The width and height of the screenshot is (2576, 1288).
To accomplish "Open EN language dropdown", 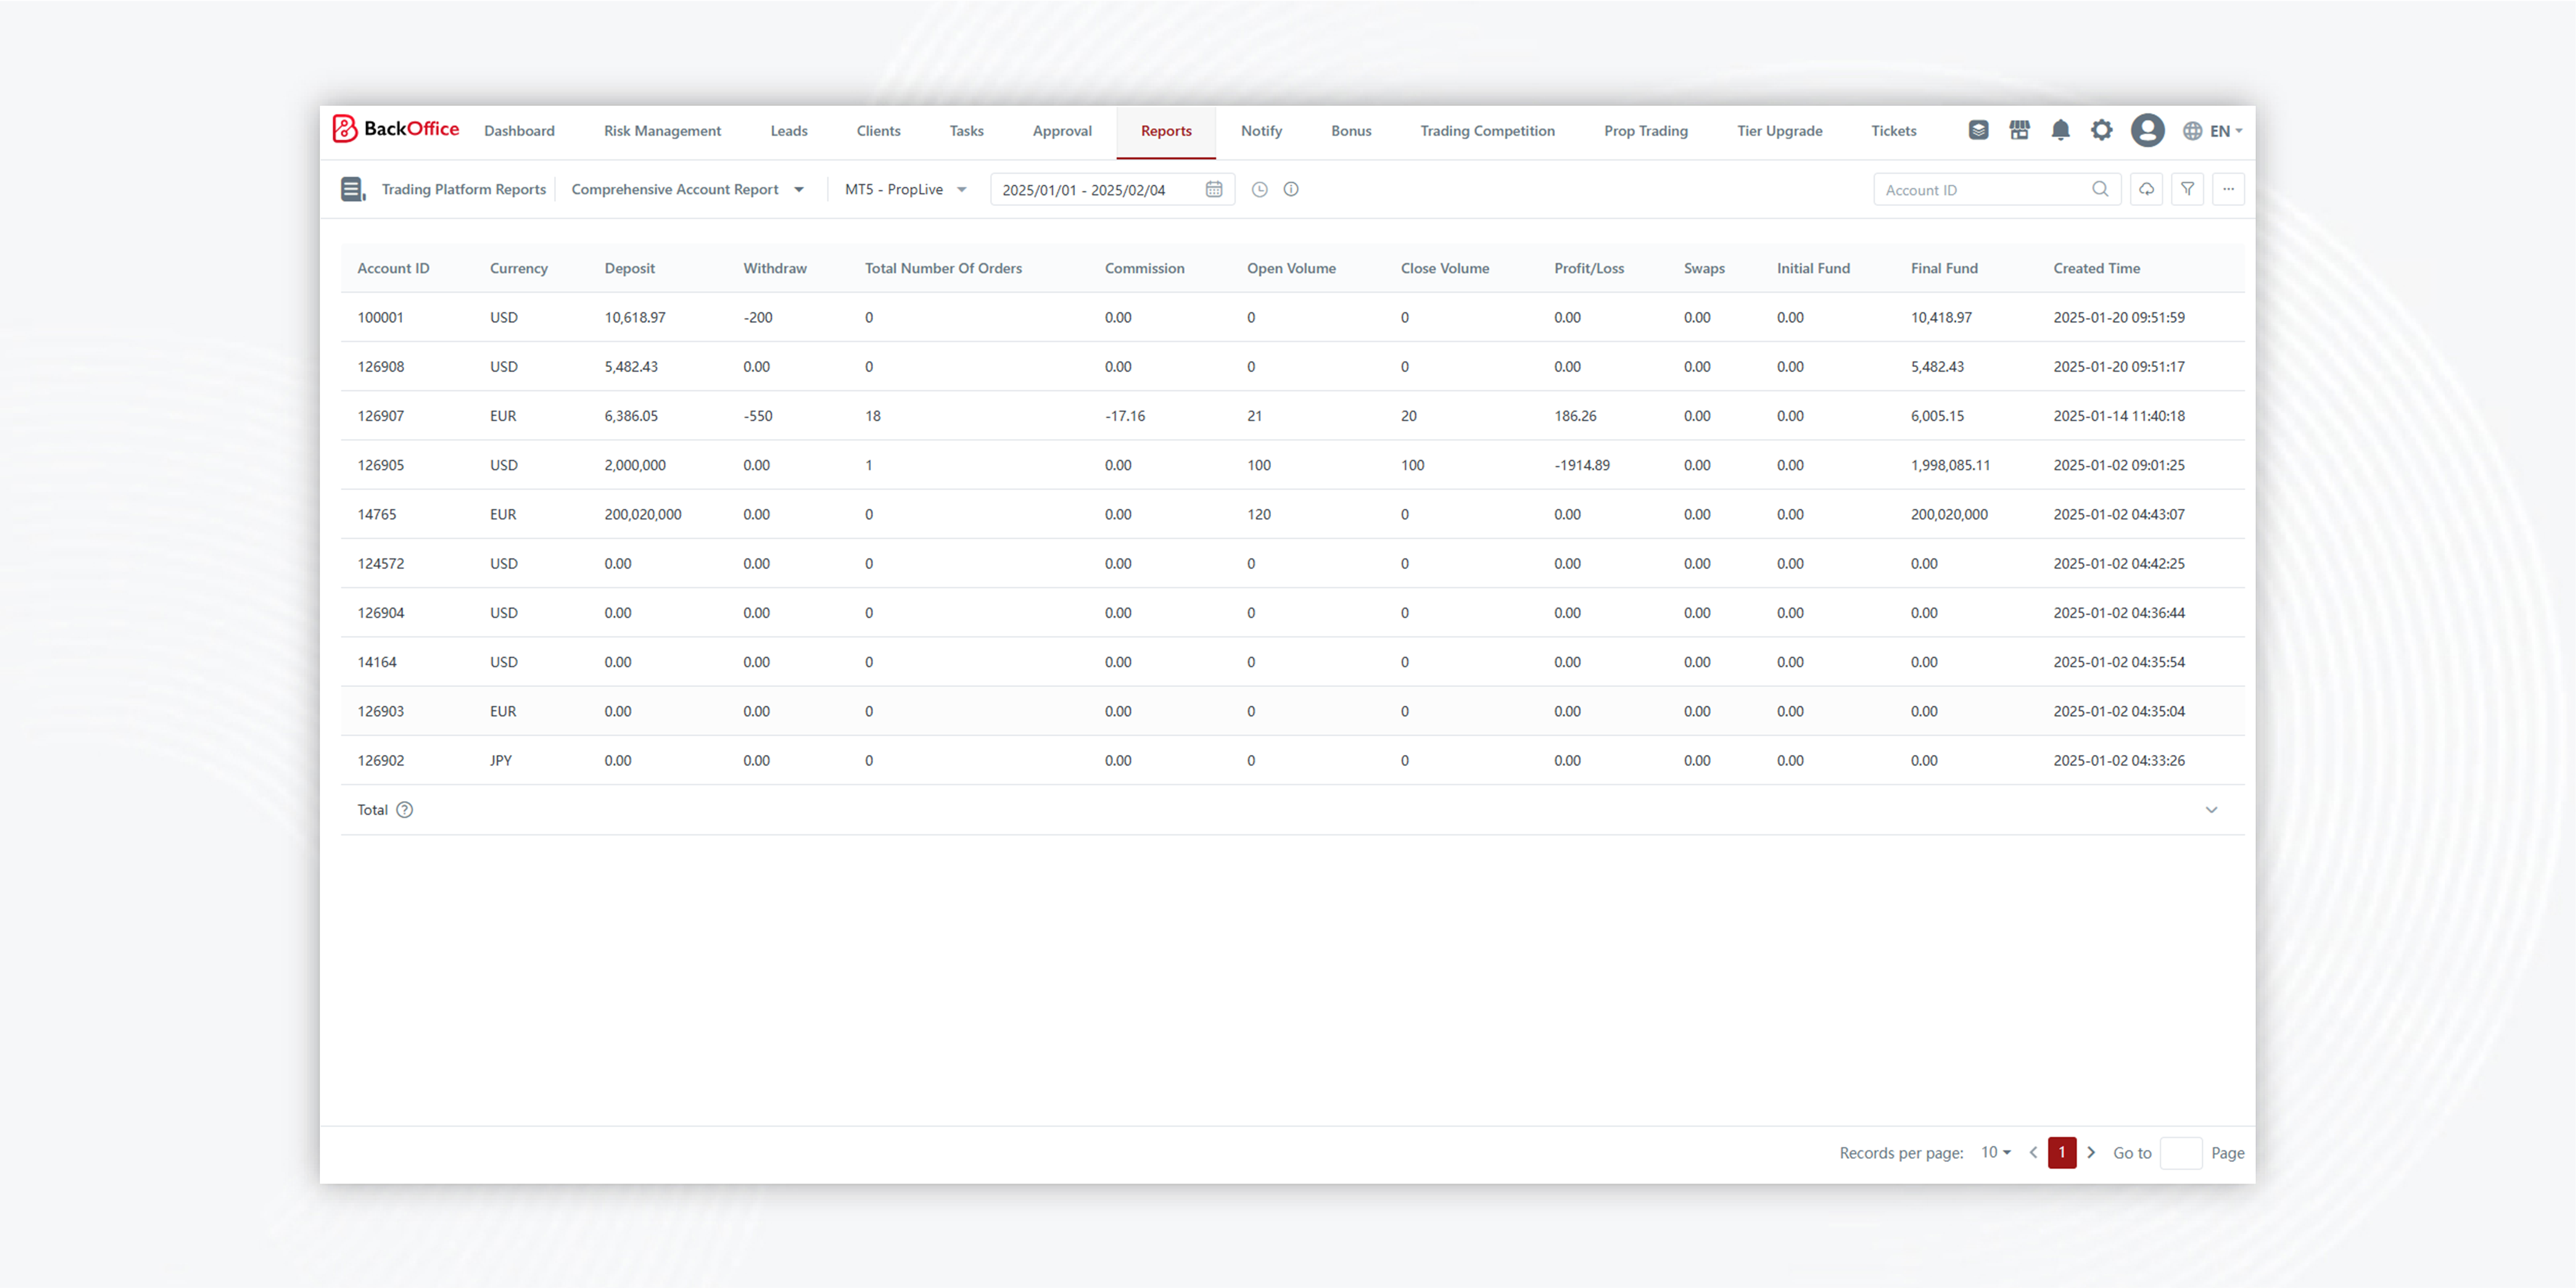I will click(2225, 131).
